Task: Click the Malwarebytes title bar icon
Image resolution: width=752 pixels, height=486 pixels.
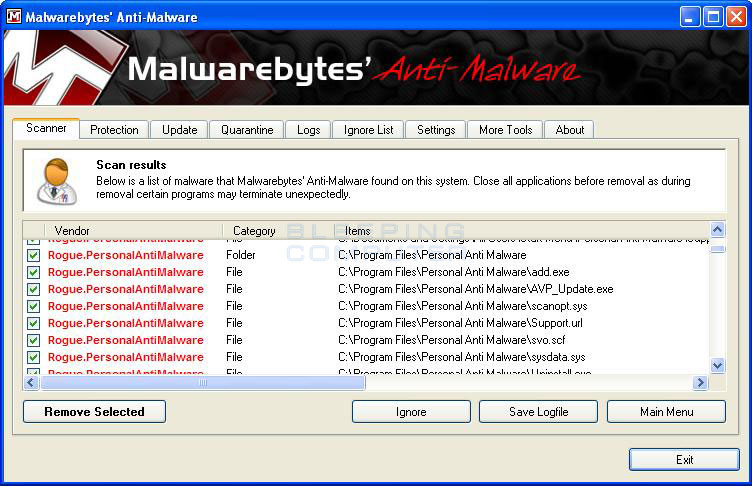Action: click(x=14, y=16)
